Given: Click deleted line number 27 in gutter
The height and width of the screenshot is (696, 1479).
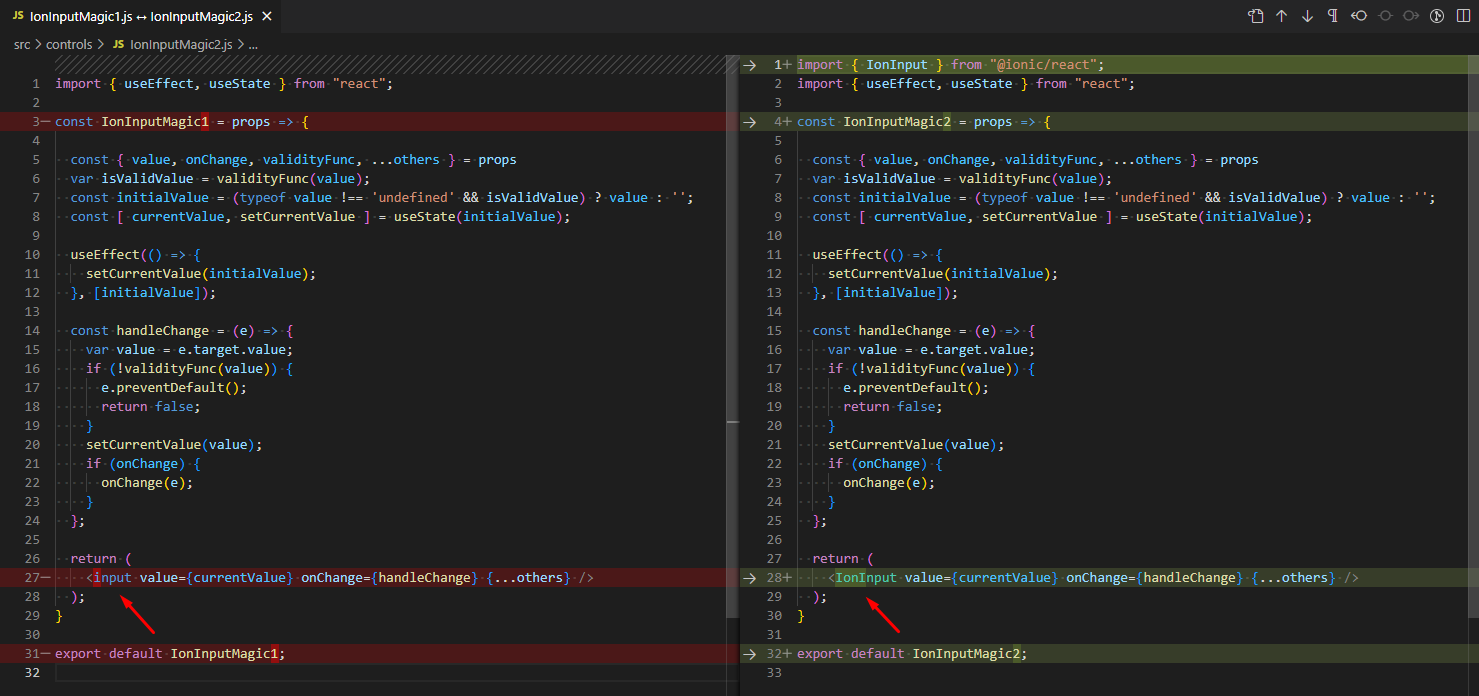Looking at the screenshot, I should [x=30, y=578].
